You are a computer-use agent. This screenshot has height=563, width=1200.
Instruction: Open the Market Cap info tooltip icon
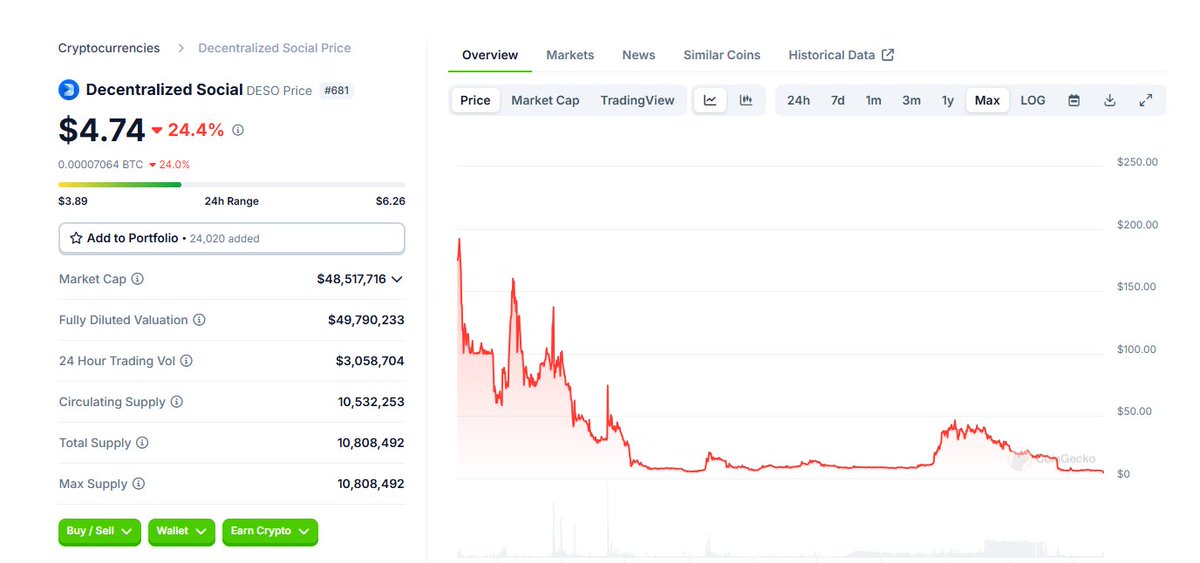coord(138,279)
